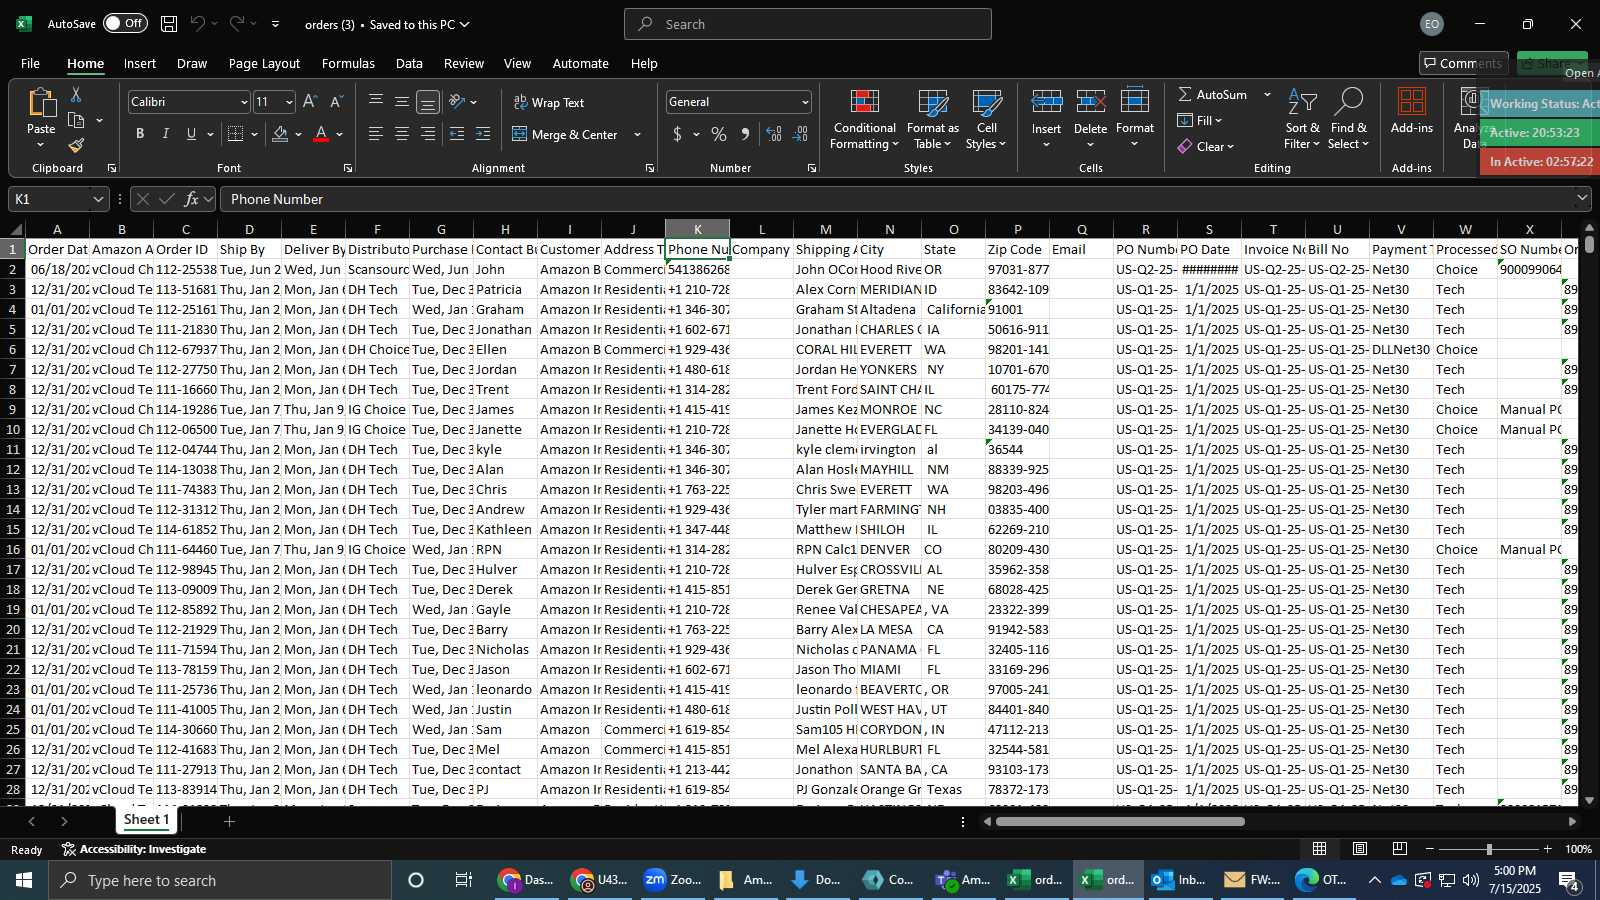Viewport: 1600px width, 900px height.
Task: Open the Insert tab
Action: (x=140, y=63)
